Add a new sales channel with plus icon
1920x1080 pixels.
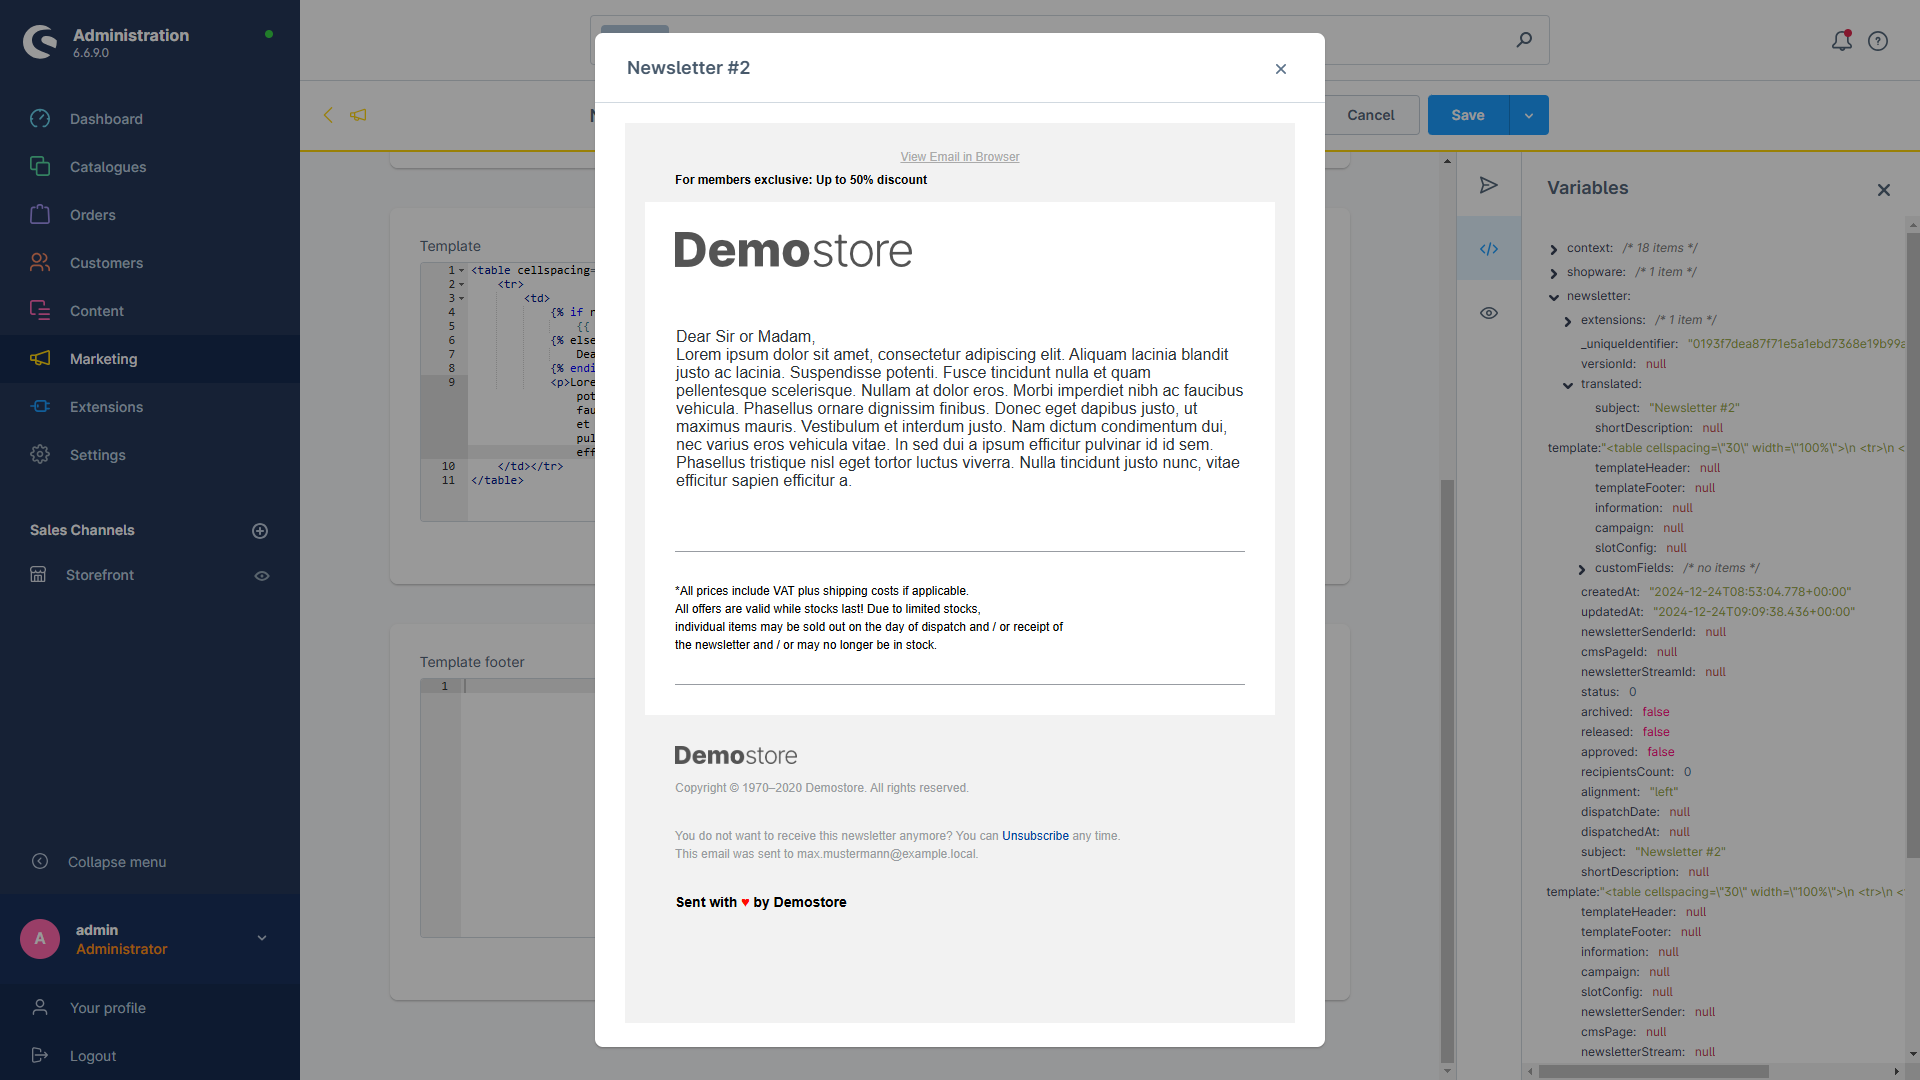tap(260, 531)
